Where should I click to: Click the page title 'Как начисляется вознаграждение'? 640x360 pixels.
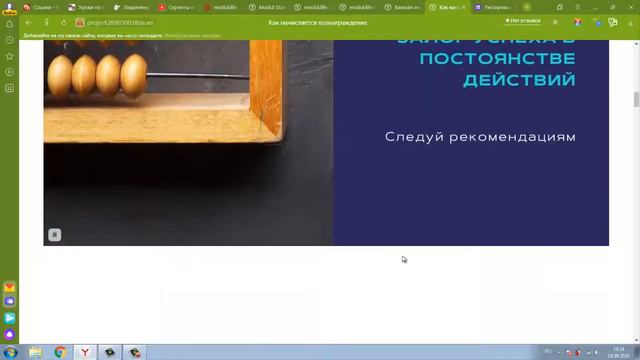click(x=318, y=23)
